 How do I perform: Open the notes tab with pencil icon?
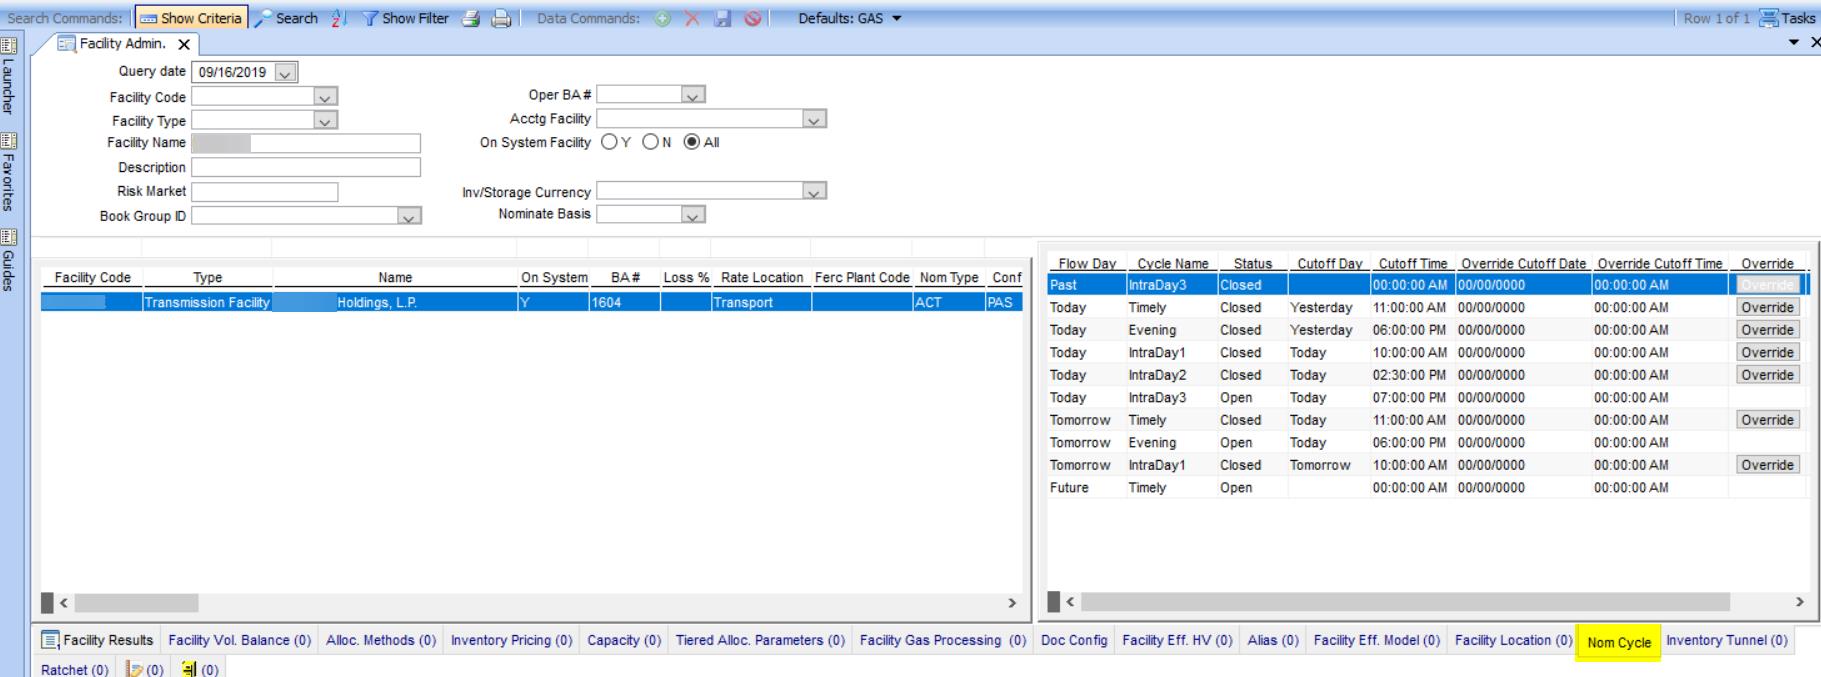tap(144, 669)
